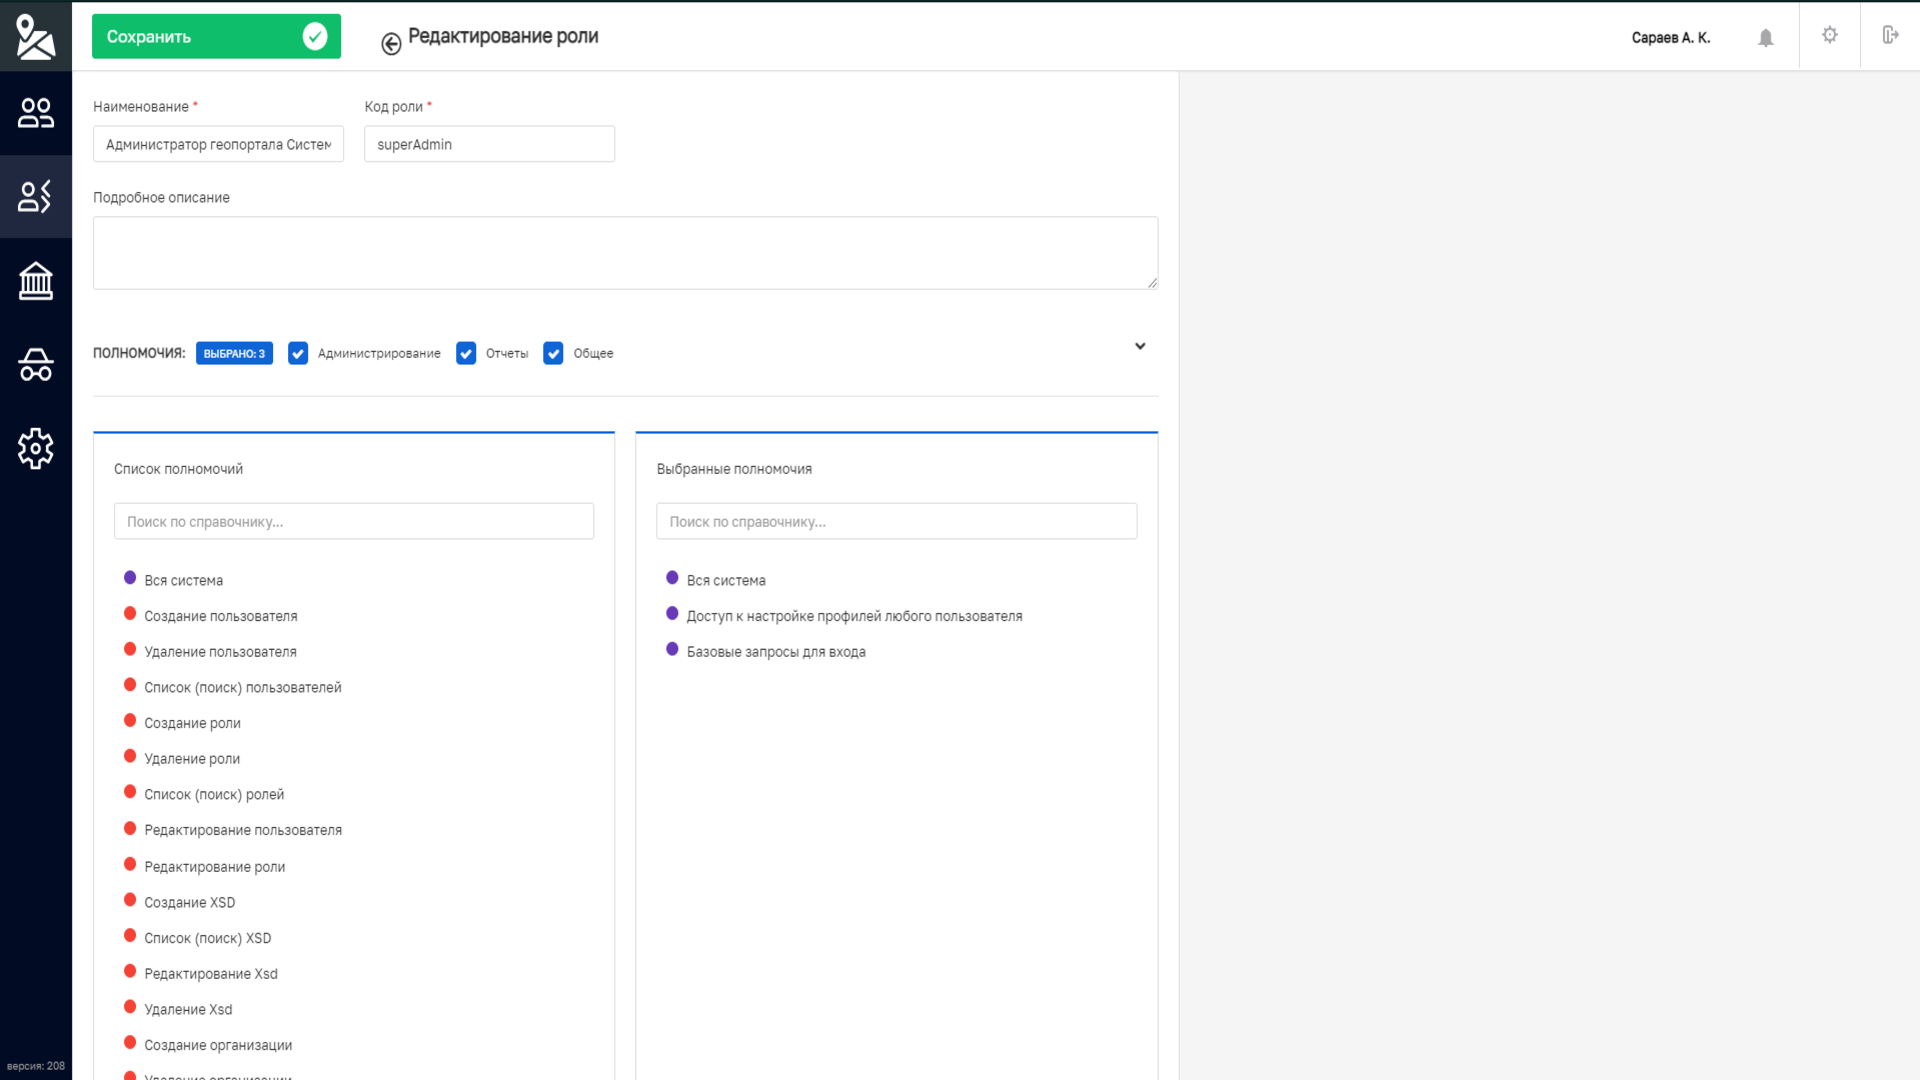Focus the Код роли input field
Viewport: 1920px width, 1080px height.
tap(489, 144)
